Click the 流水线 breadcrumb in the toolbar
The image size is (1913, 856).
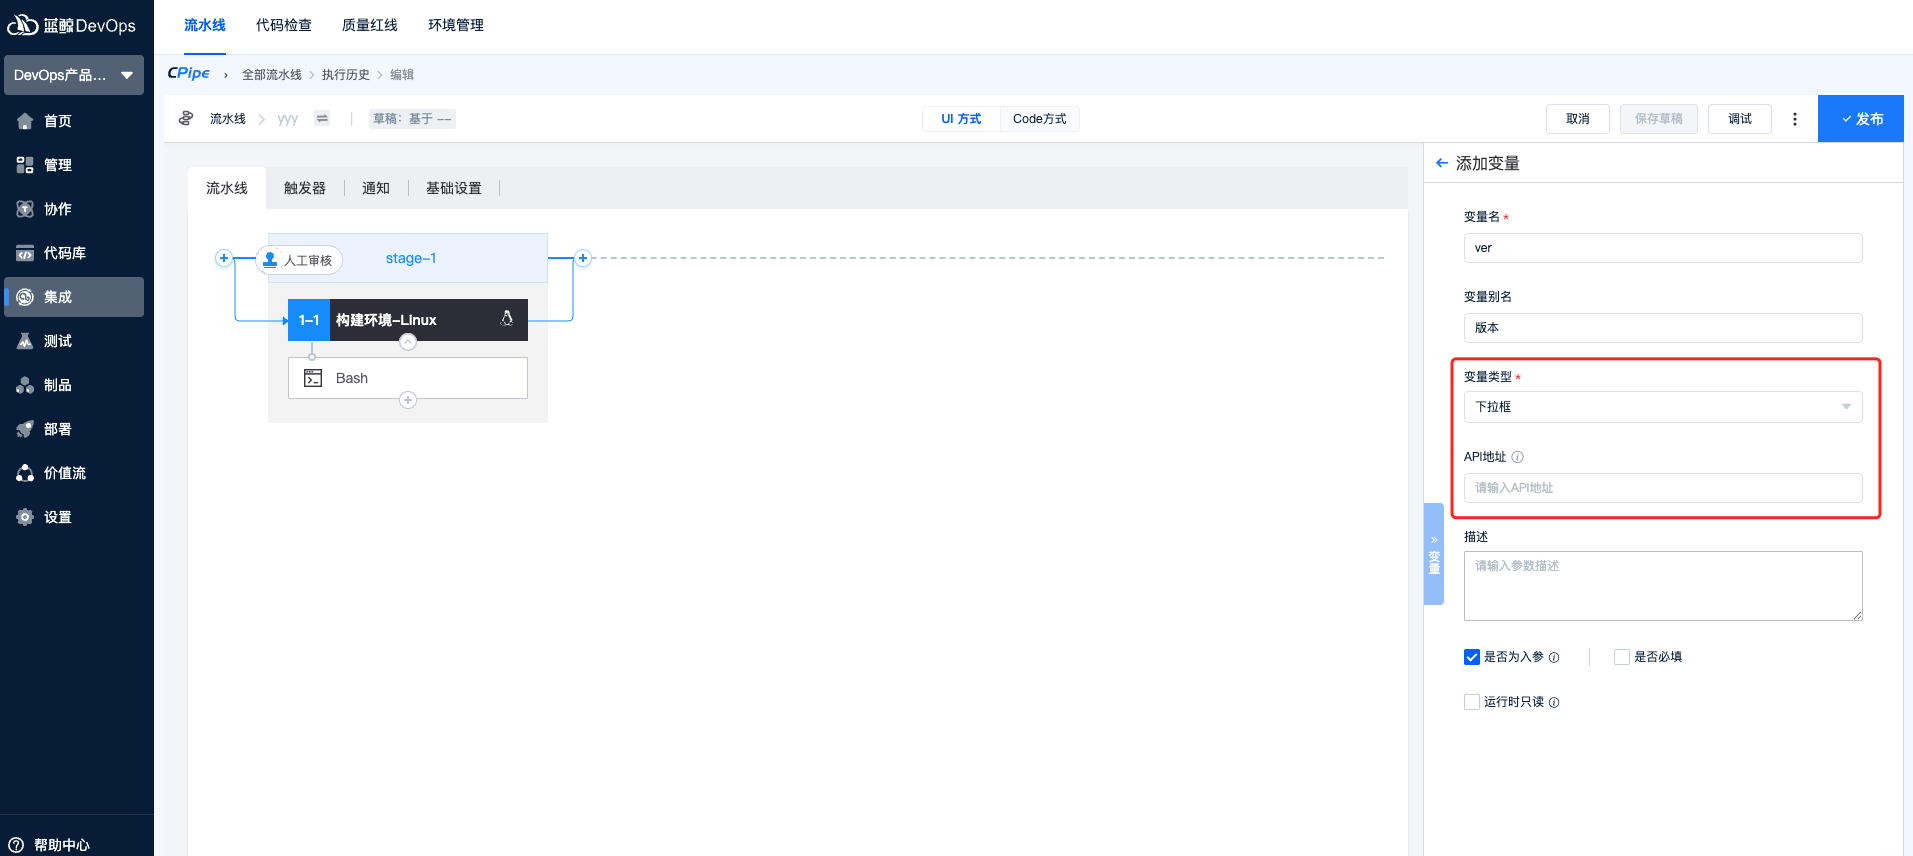(x=228, y=119)
